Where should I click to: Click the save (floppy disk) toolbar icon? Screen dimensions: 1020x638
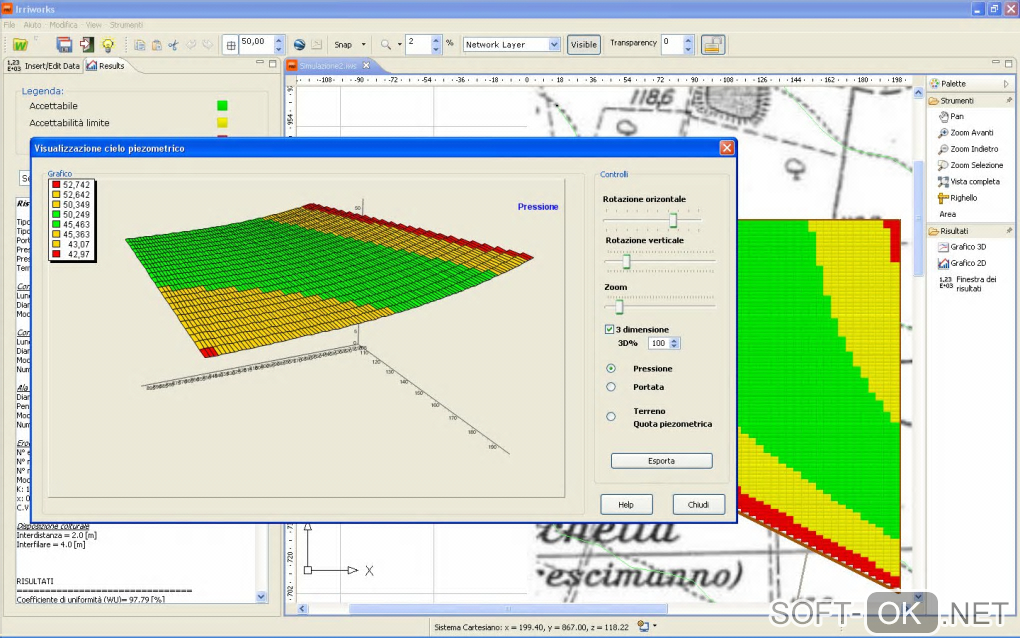(x=64, y=45)
